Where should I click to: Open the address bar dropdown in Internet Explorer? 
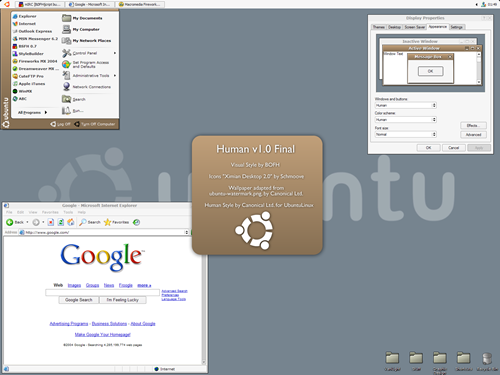(x=186, y=232)
